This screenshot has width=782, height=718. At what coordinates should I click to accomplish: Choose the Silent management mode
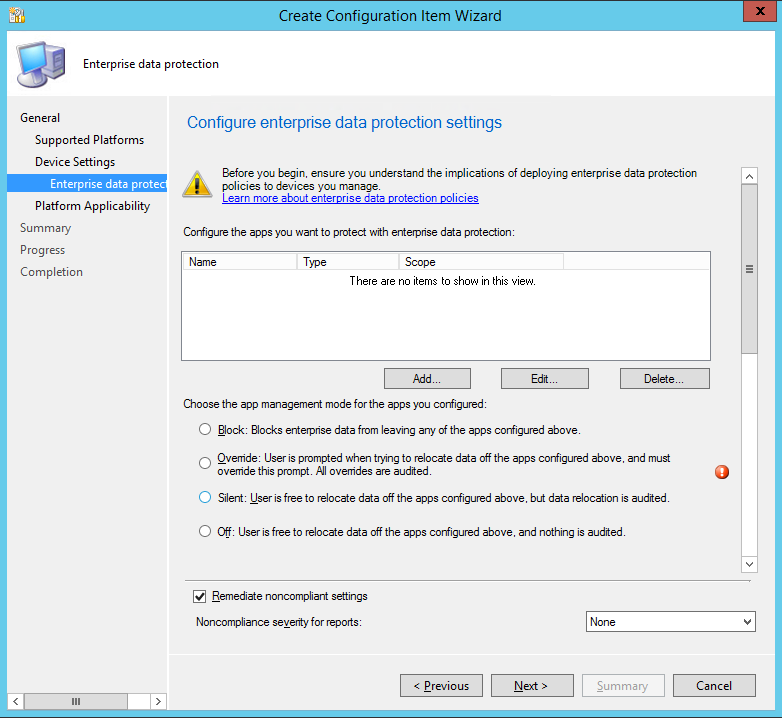click(205, 498)
